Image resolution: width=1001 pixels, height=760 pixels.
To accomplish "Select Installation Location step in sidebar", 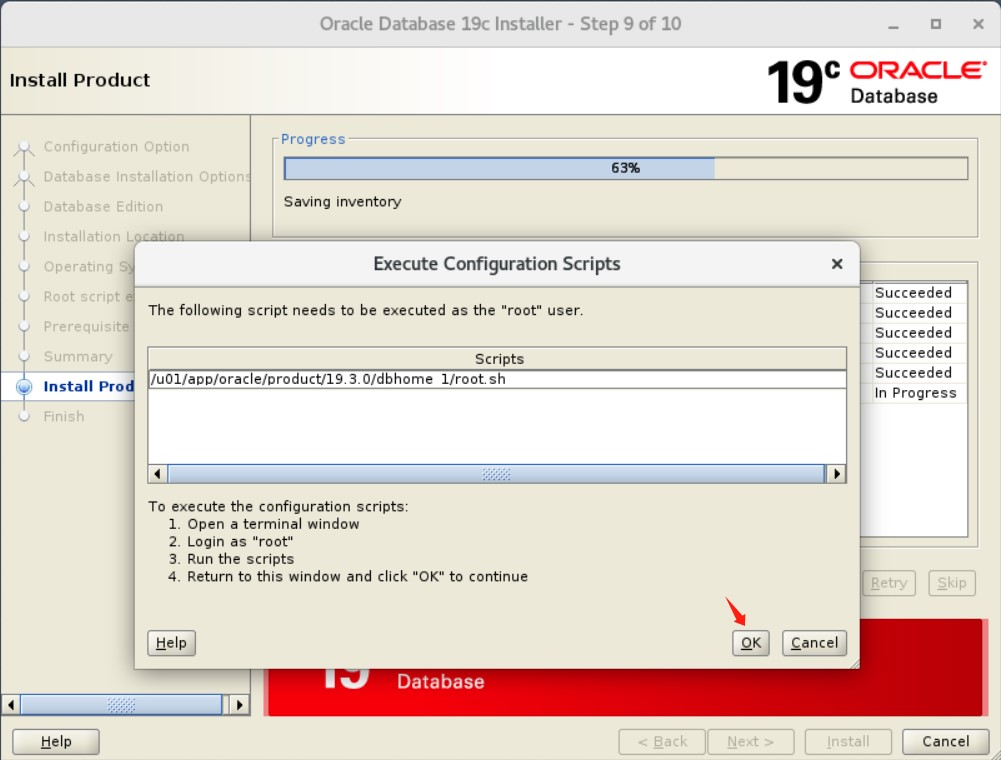I will [114, 237].
